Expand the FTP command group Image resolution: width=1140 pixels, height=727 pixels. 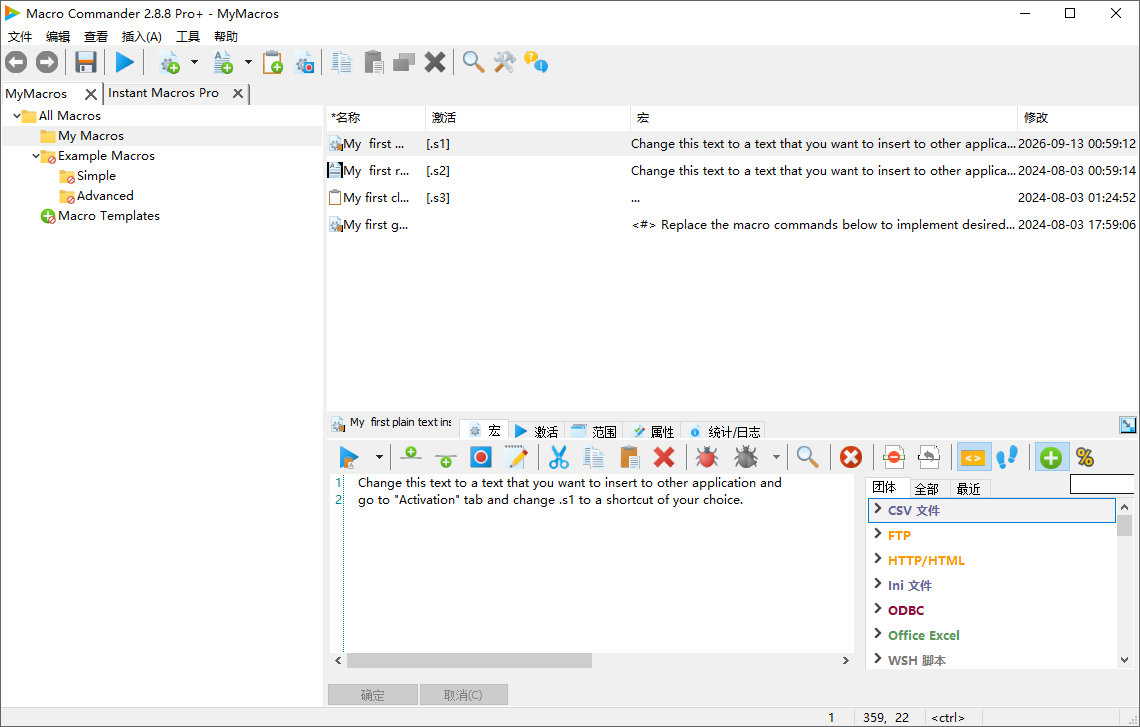(878, 534)
